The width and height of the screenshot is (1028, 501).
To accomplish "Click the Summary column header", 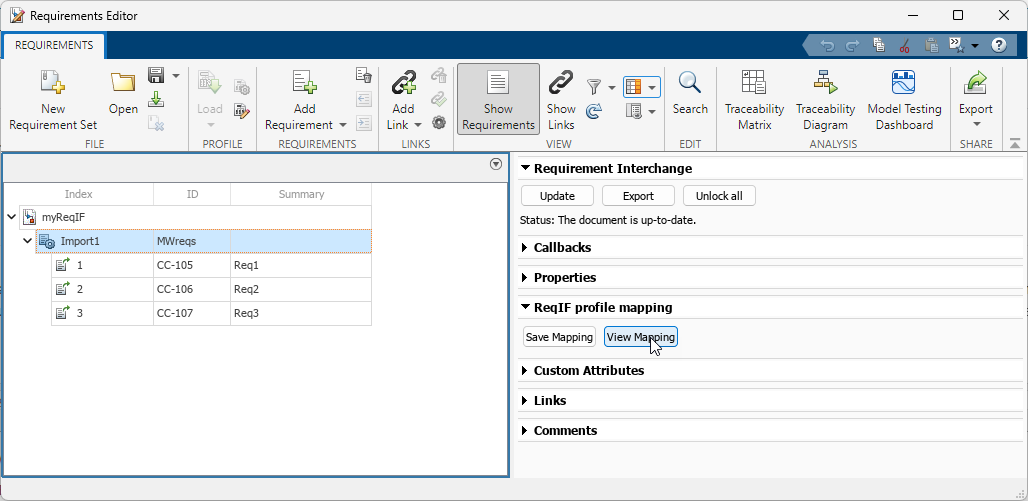I will (x=301, y=194).
